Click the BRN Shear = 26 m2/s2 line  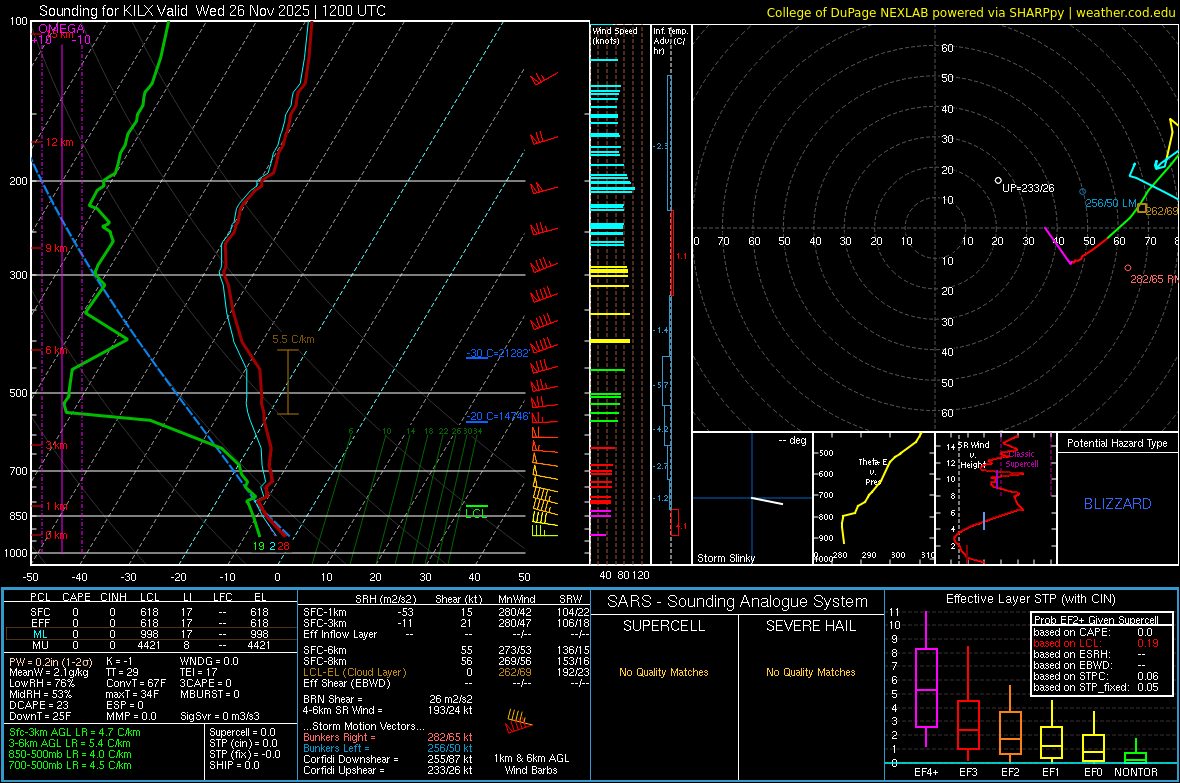pos(388,699)
